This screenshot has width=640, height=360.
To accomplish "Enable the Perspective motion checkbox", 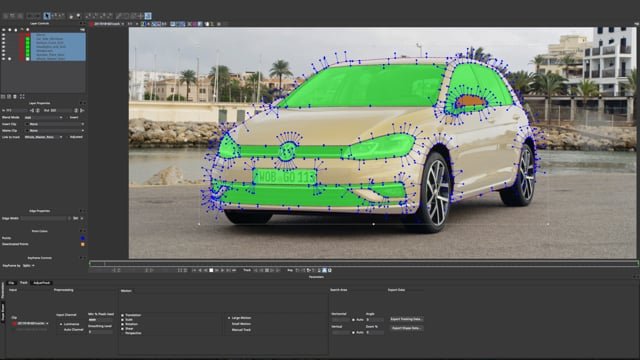I will (x=122, y=333).
